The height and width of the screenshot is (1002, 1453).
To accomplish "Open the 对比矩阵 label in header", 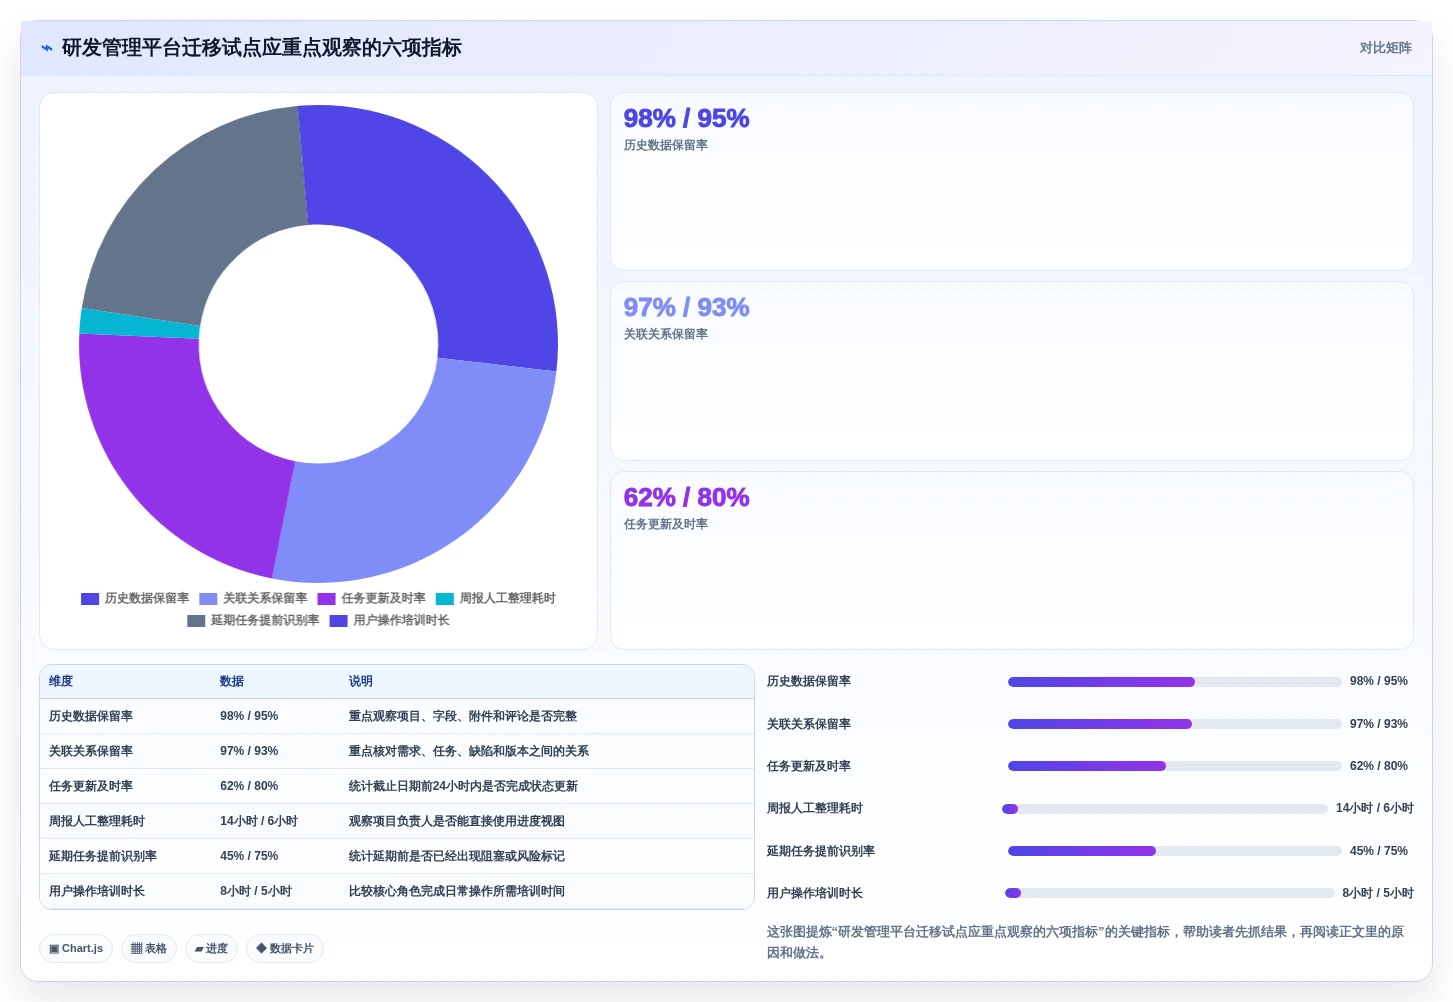I will coord(1385,48).
